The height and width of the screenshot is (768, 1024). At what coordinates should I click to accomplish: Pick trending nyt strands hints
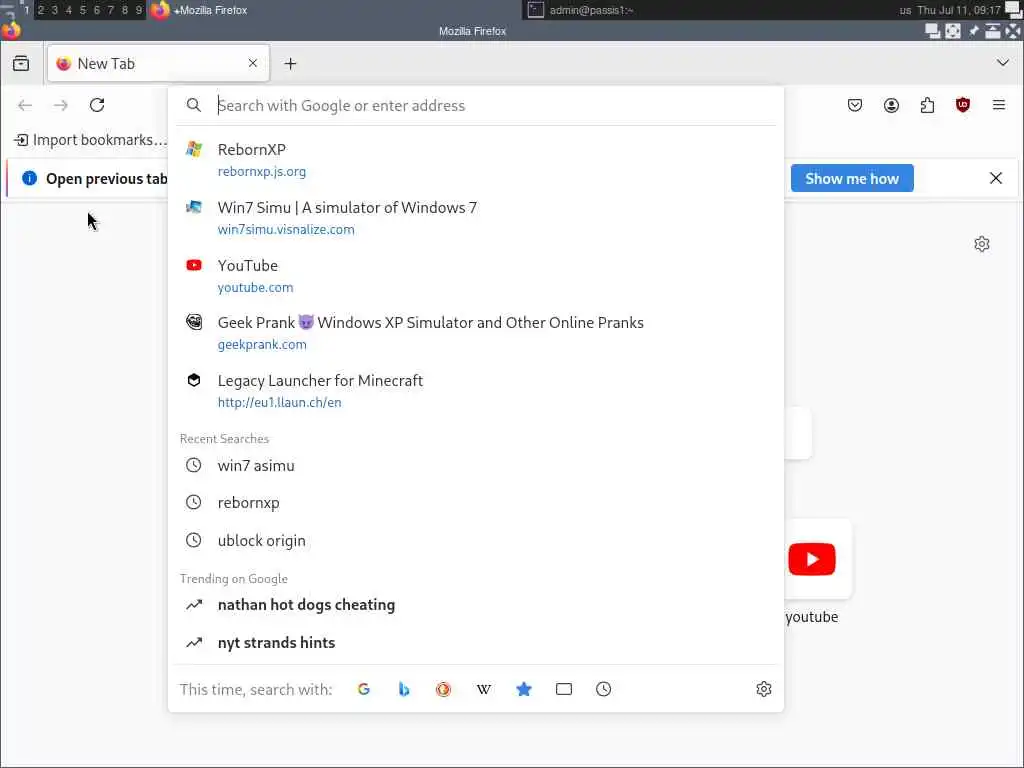pos(475,643)
